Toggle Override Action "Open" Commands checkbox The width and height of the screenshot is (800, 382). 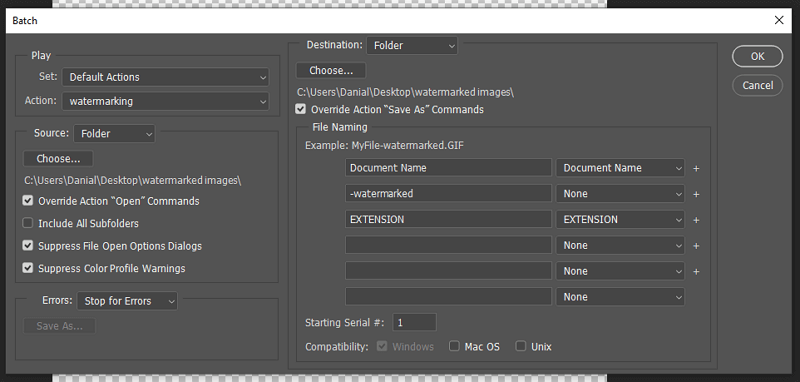[28, 201]
